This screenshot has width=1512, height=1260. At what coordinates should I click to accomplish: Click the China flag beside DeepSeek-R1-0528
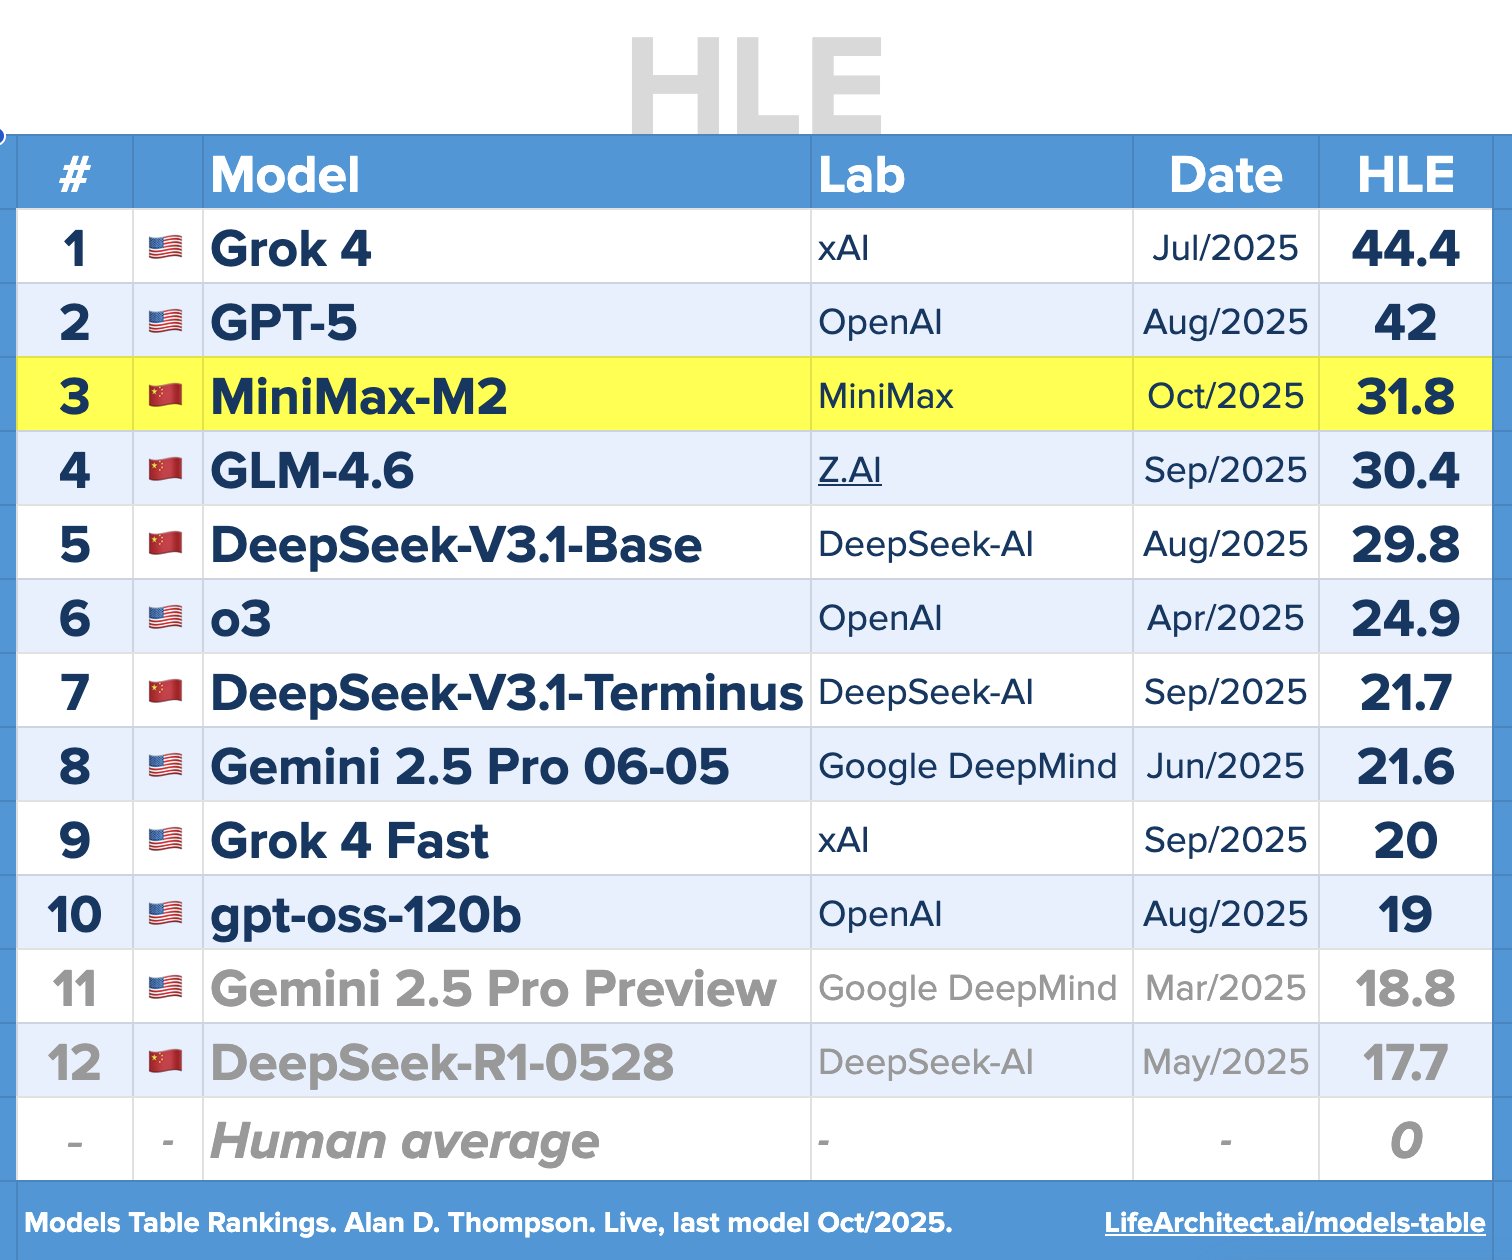coord(165,1061)
